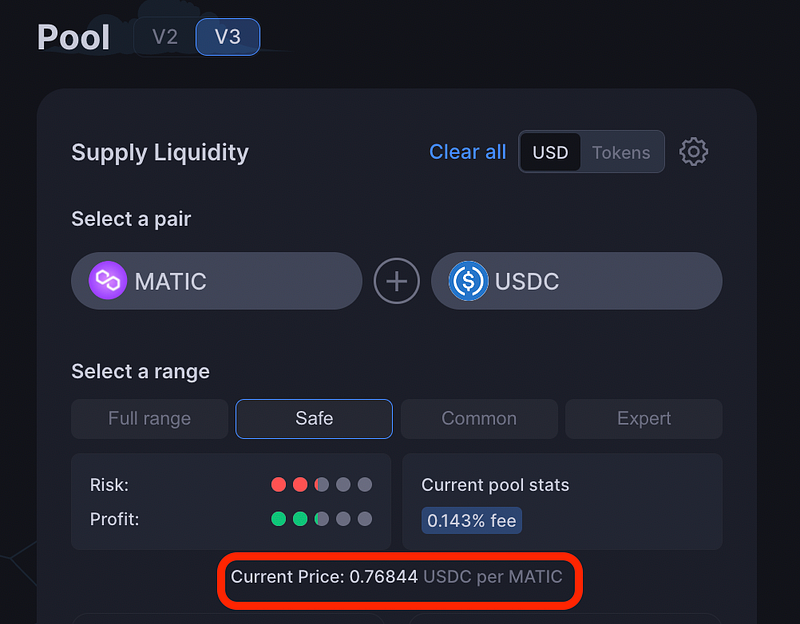
Task: Click the first red Risk dot
Action: point(279,484)
